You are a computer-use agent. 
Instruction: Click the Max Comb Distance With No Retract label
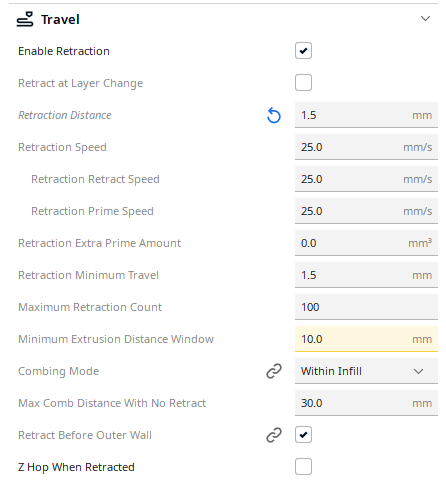[x=112, y=403]
